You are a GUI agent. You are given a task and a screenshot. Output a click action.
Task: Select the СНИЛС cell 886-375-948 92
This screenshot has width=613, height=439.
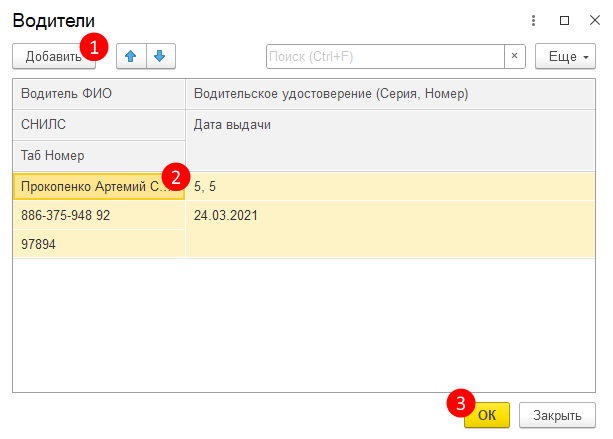[99, 215]
